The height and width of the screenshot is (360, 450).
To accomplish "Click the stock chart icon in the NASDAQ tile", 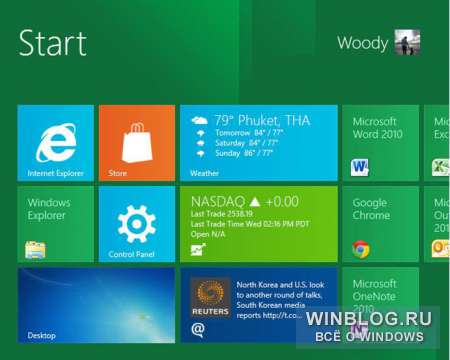I will (x=198, y=250).
